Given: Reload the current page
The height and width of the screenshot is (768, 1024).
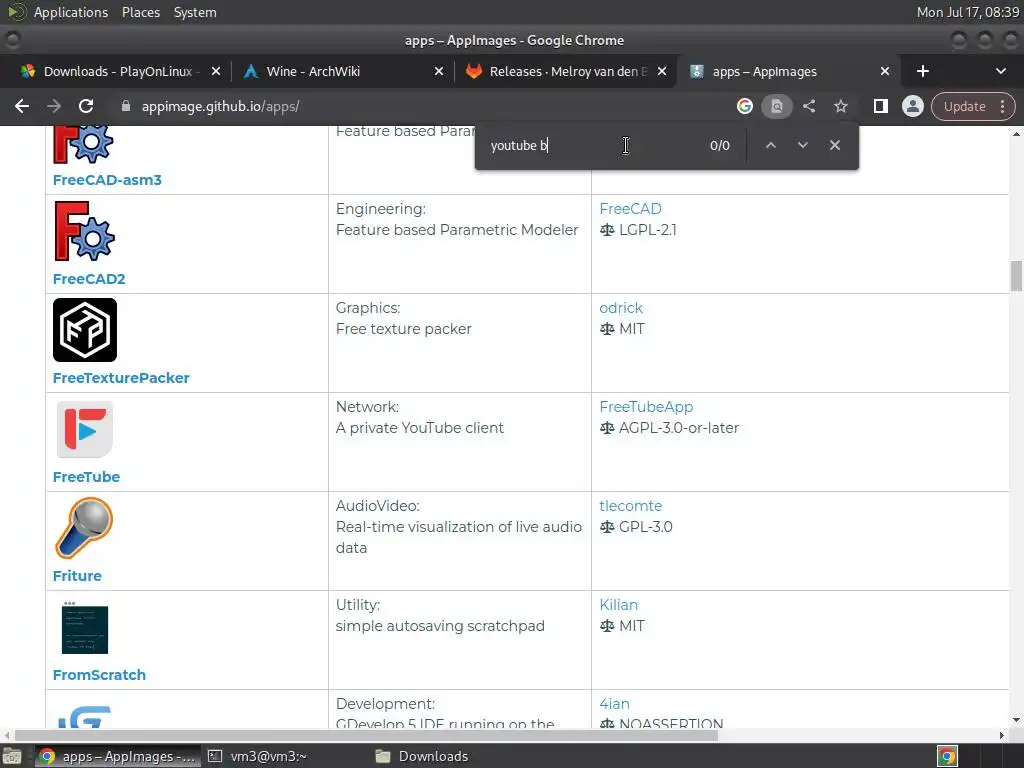Looking at the screenshot, I should coord(86,106).
